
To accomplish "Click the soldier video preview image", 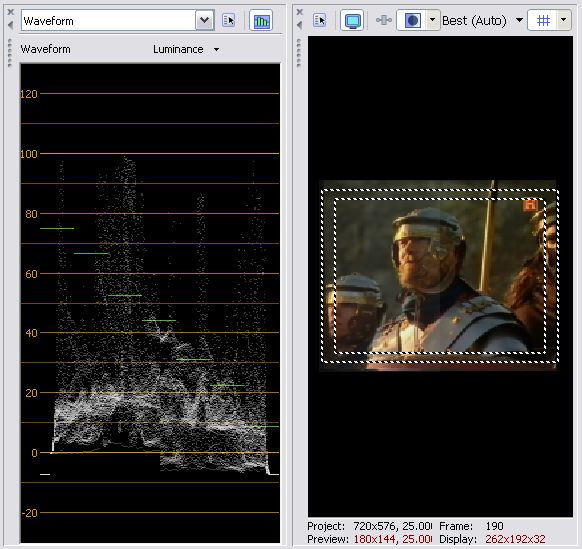I will tap(438, 275).
